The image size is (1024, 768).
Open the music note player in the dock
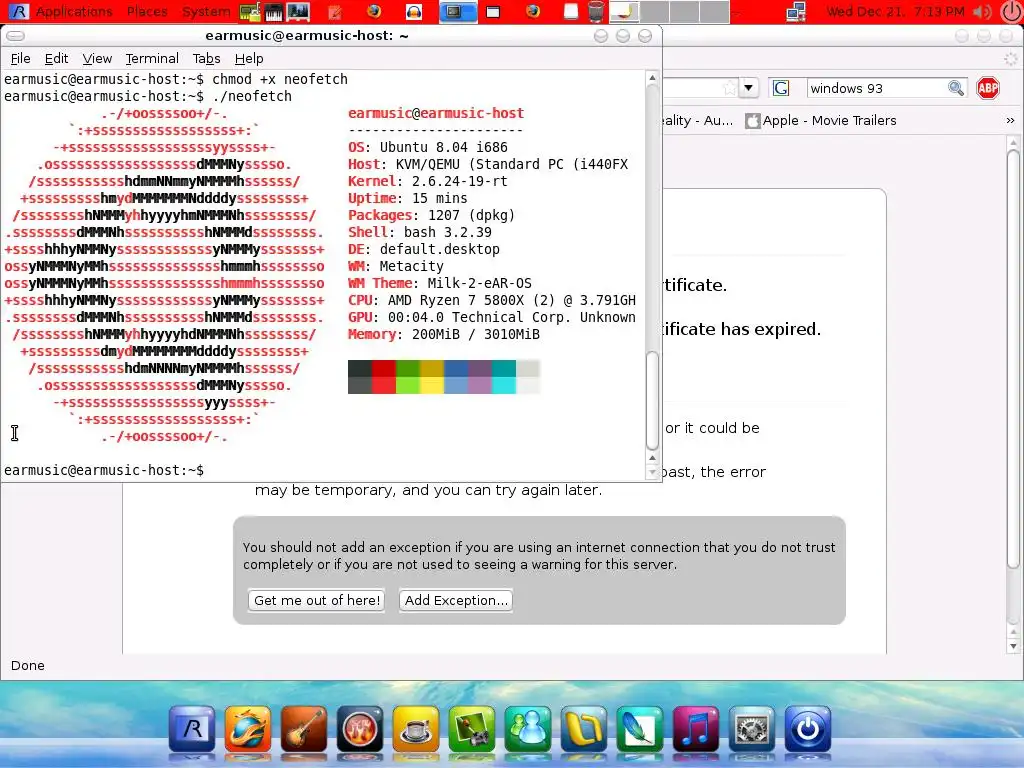click(696, 729)
